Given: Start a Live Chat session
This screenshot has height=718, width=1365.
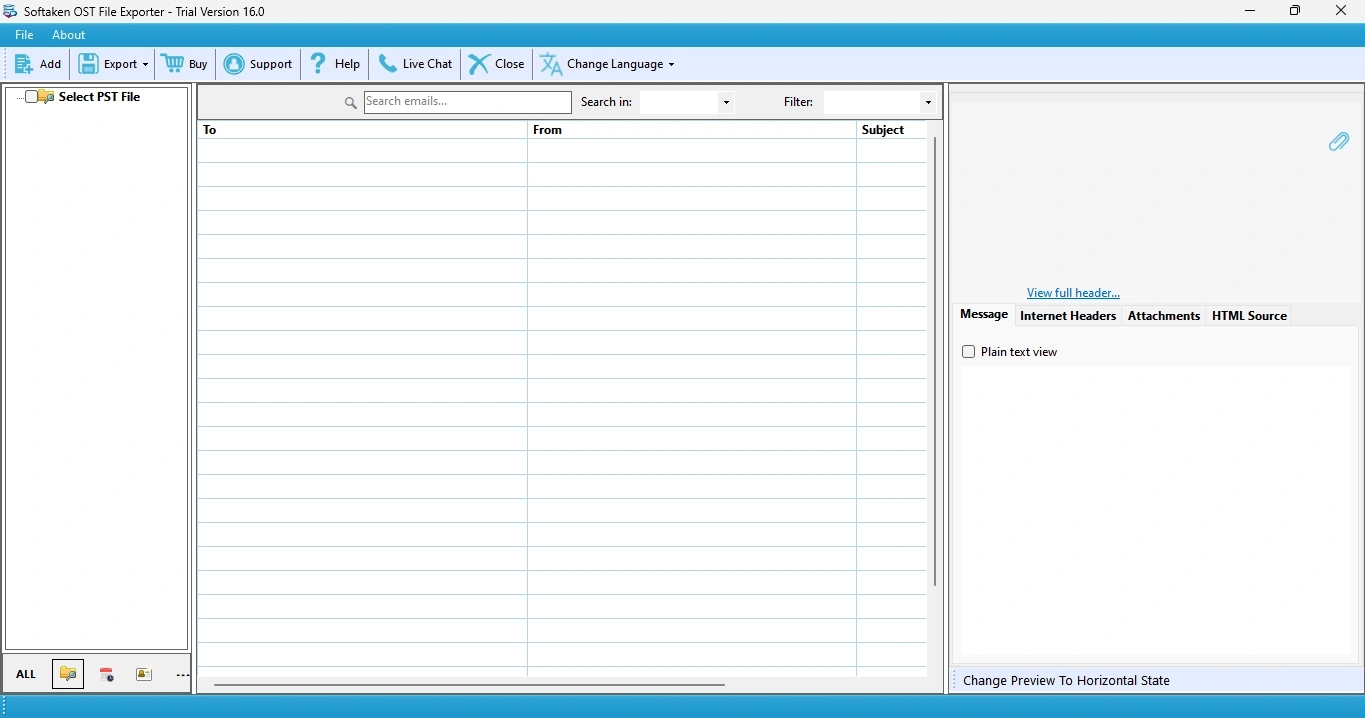Looking at the screenshot, I should (x=415, y=64).
